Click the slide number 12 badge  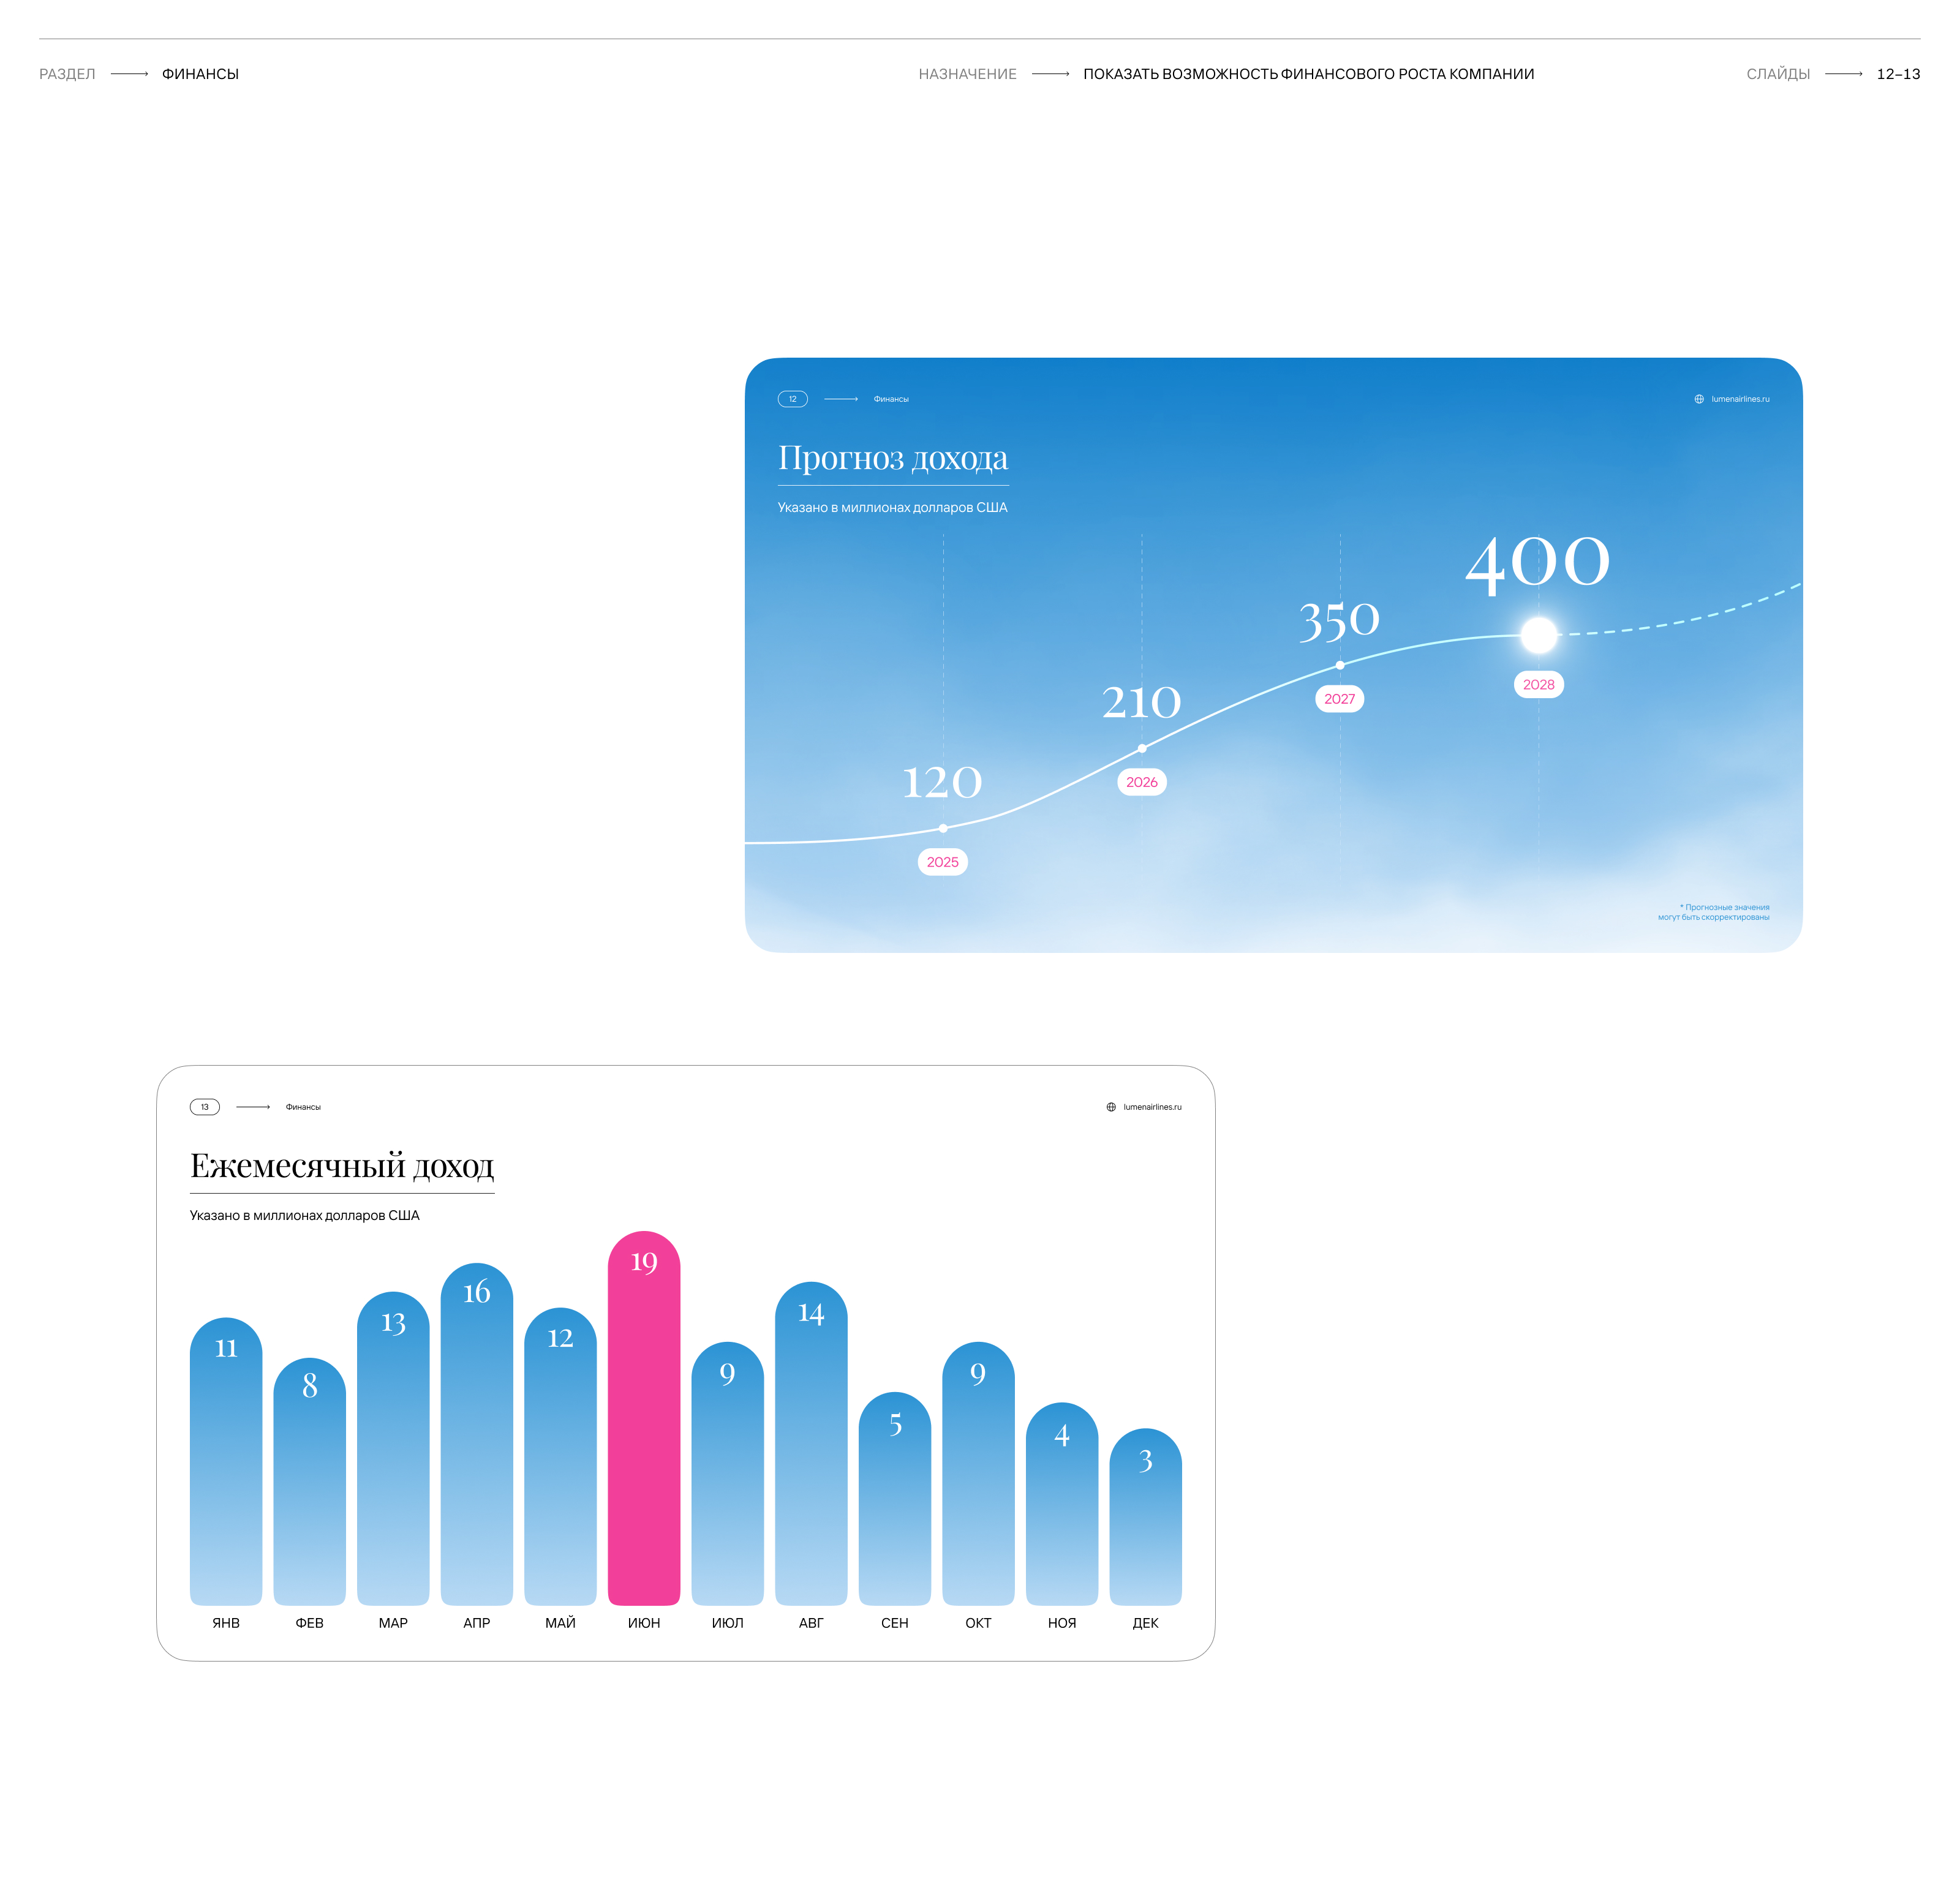(792, 399)
